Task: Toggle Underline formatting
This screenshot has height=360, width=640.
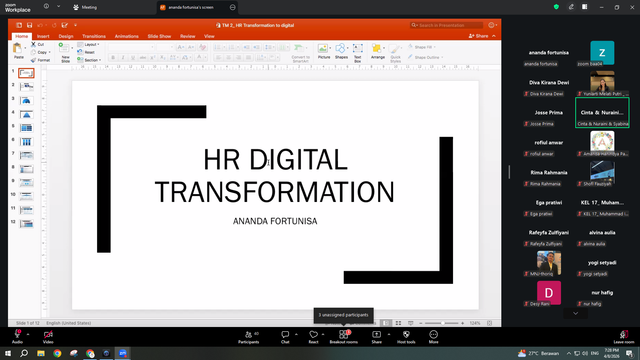Action: (x=133, y=58)
